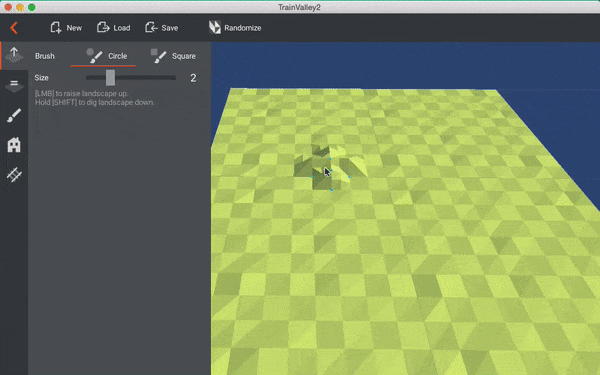Click the Load map icon
The image size is (600, 375).
click(103, 28)
